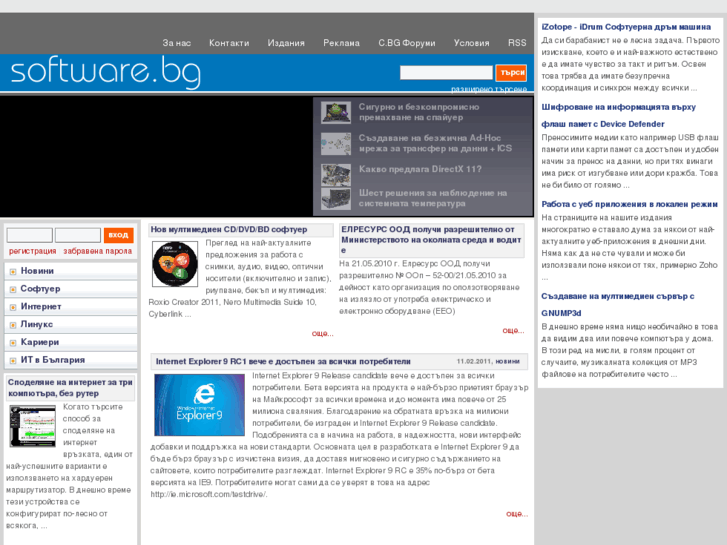This screenshot has width=727, height=545.
Task: Open Internet Explorer 9 RC1 article headline
Action: pyautogui.click(x=283, y=361)
